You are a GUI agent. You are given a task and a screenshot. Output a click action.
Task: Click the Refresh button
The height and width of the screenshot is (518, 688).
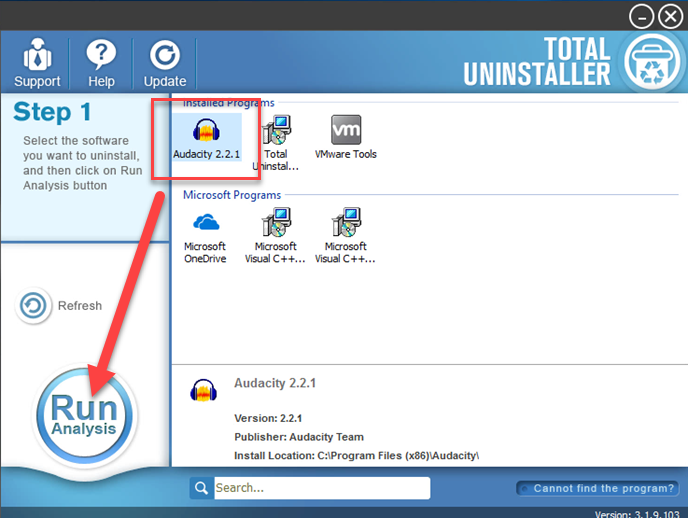pyautogui.click(x=58, y=305)
